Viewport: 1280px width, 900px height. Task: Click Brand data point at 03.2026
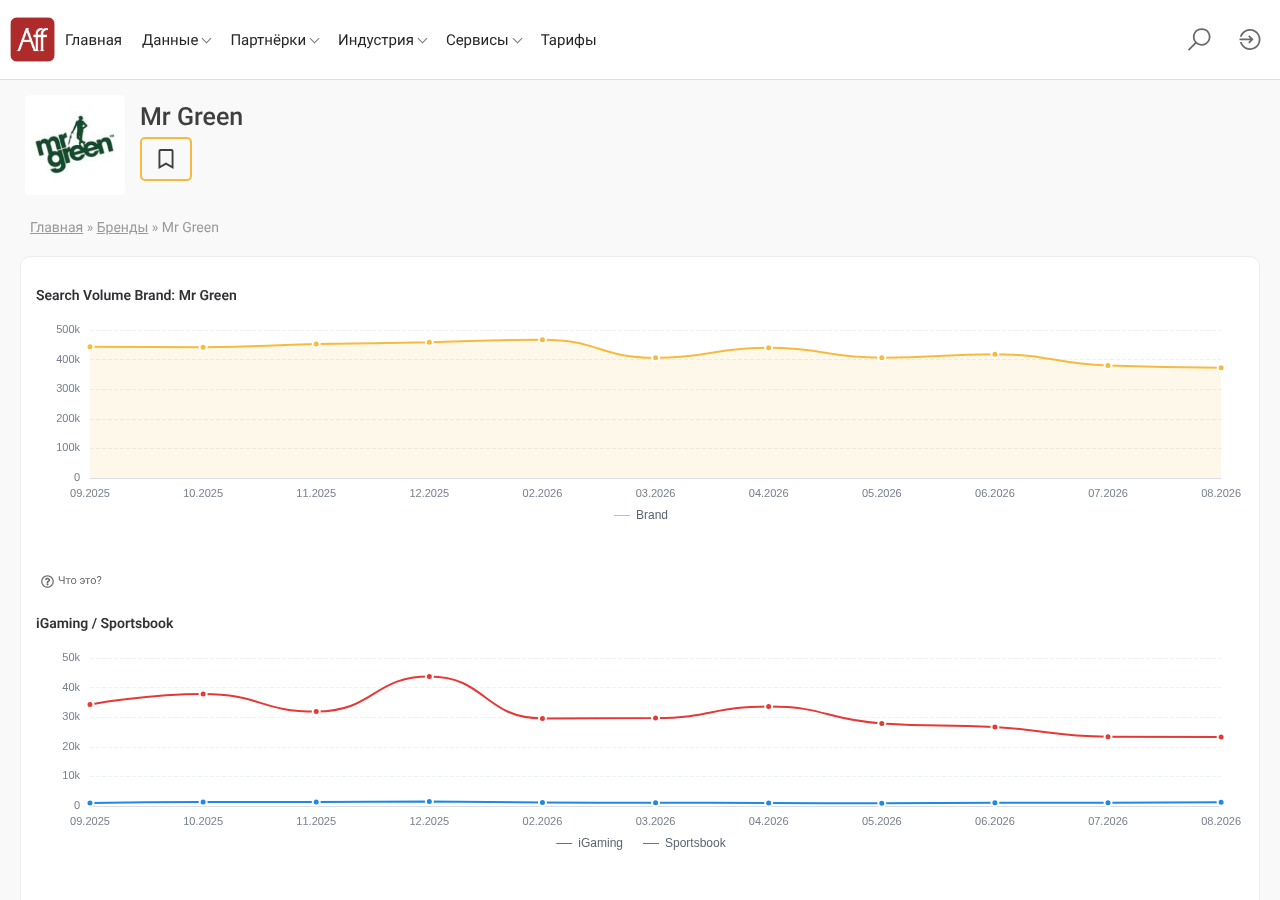[656, 357]
